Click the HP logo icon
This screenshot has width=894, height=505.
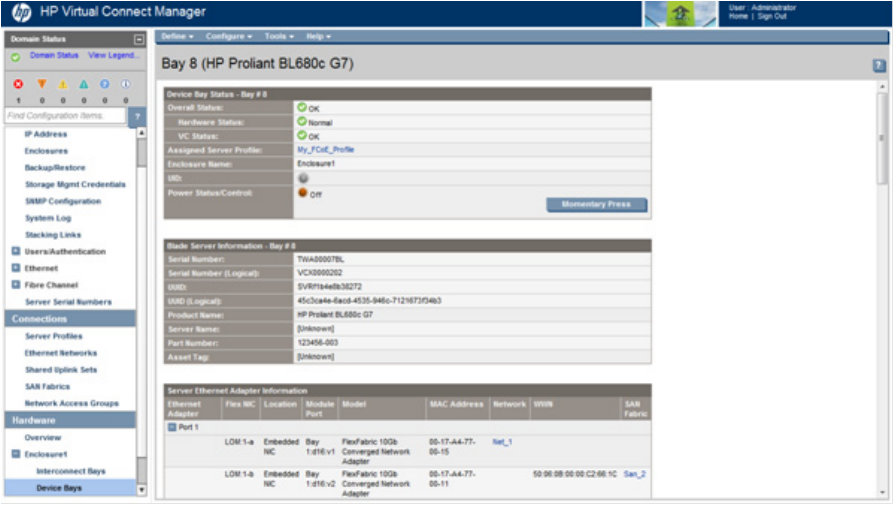pyautogui.click(x=22, y=13)
